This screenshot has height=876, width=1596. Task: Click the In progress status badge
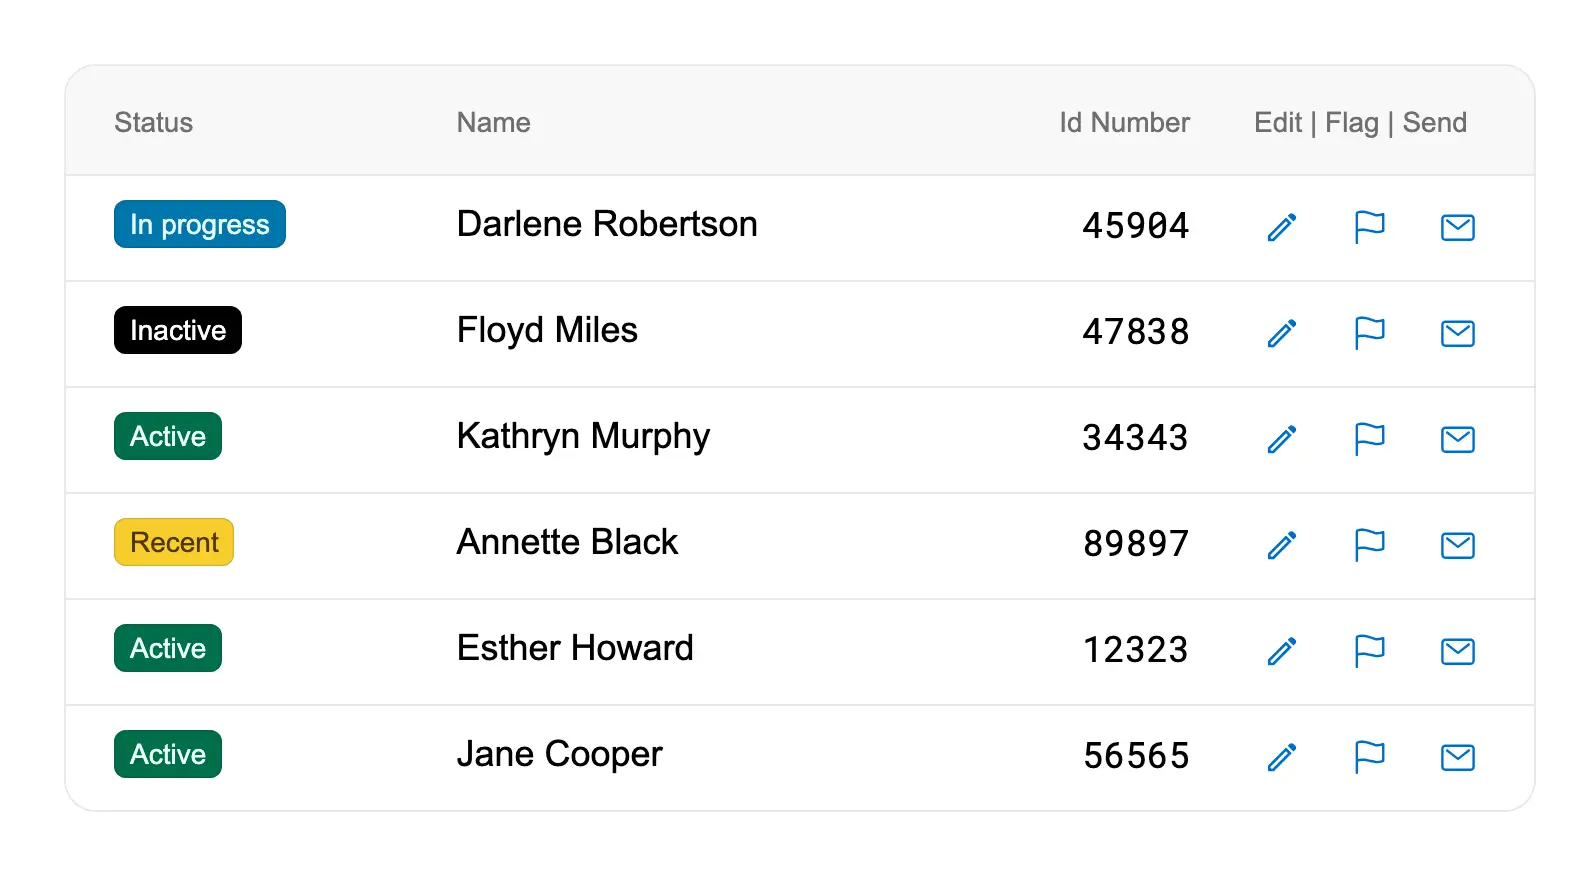200,224
